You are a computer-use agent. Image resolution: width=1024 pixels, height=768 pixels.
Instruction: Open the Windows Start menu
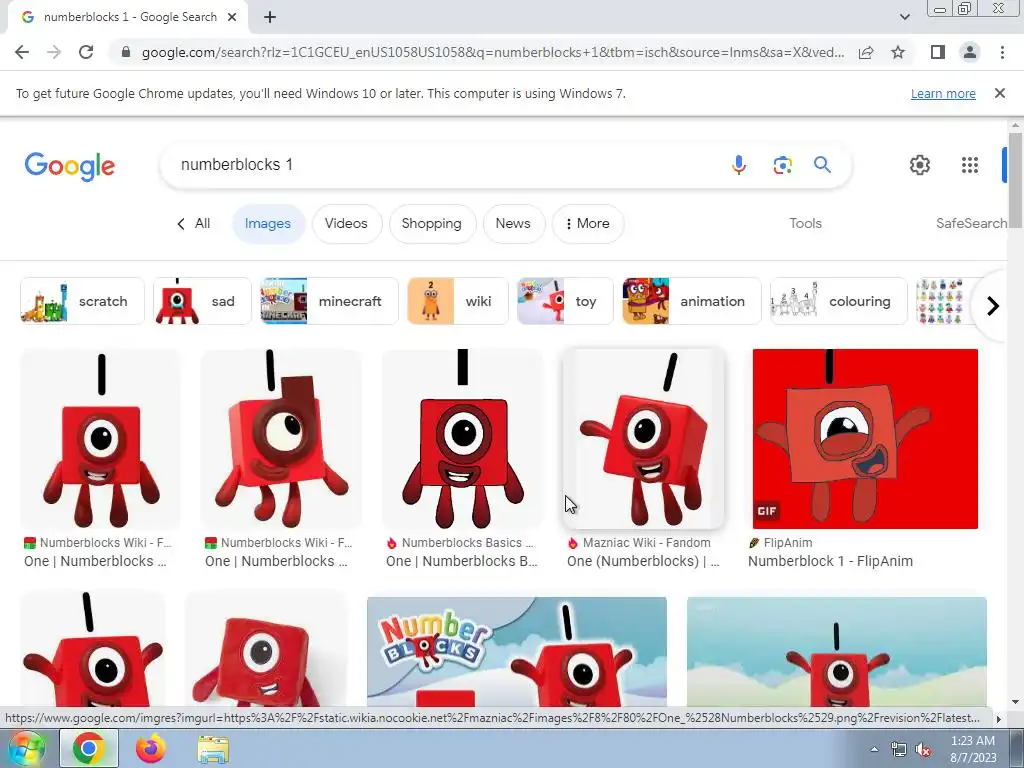(x=25, y=748)
